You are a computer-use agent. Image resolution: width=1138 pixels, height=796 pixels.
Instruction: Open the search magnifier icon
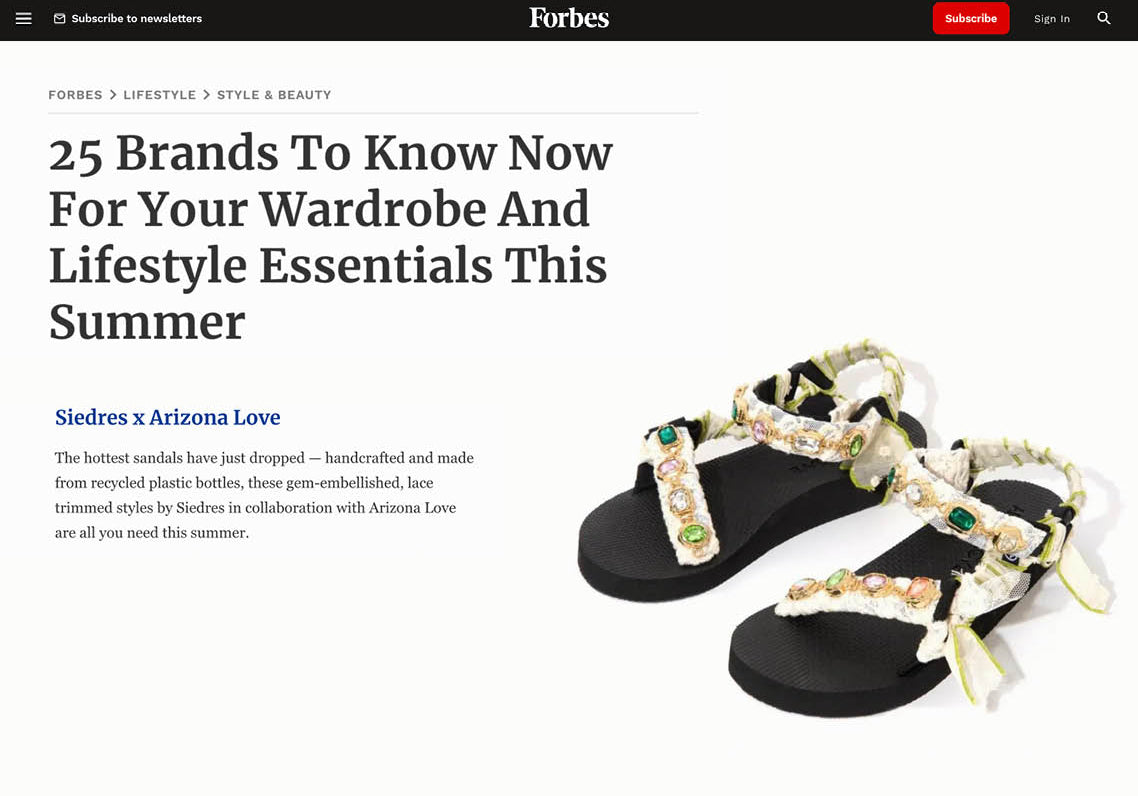(x=1103, y=18)
